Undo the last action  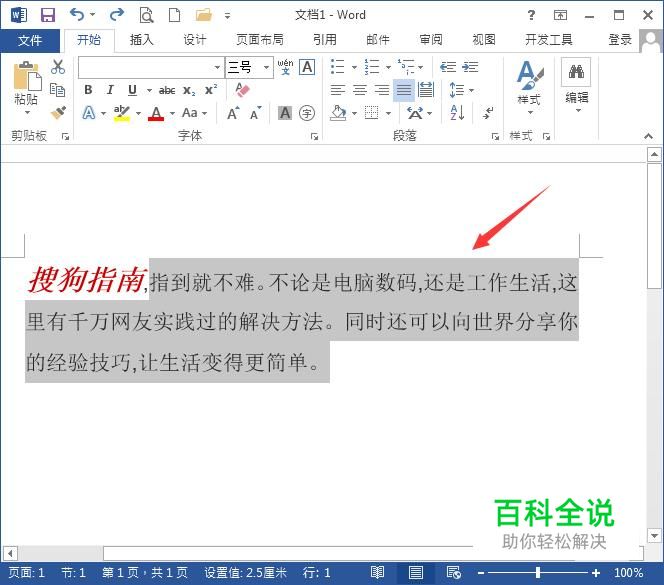coord(77,15)
